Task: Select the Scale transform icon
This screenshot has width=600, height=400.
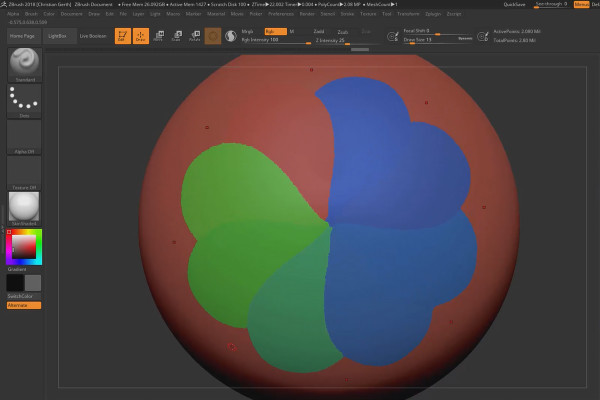Action: click(176, 36)
